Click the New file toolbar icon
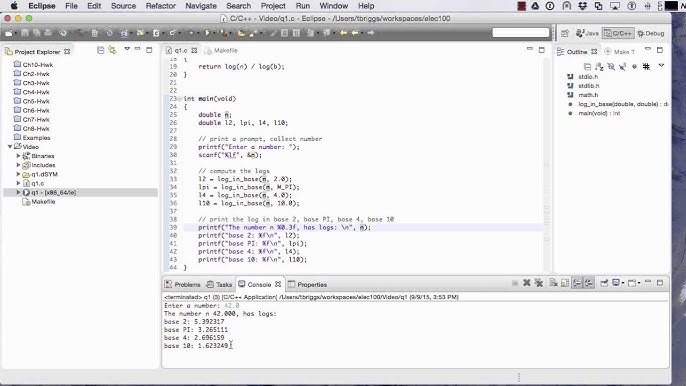 [x=8, y=33]
